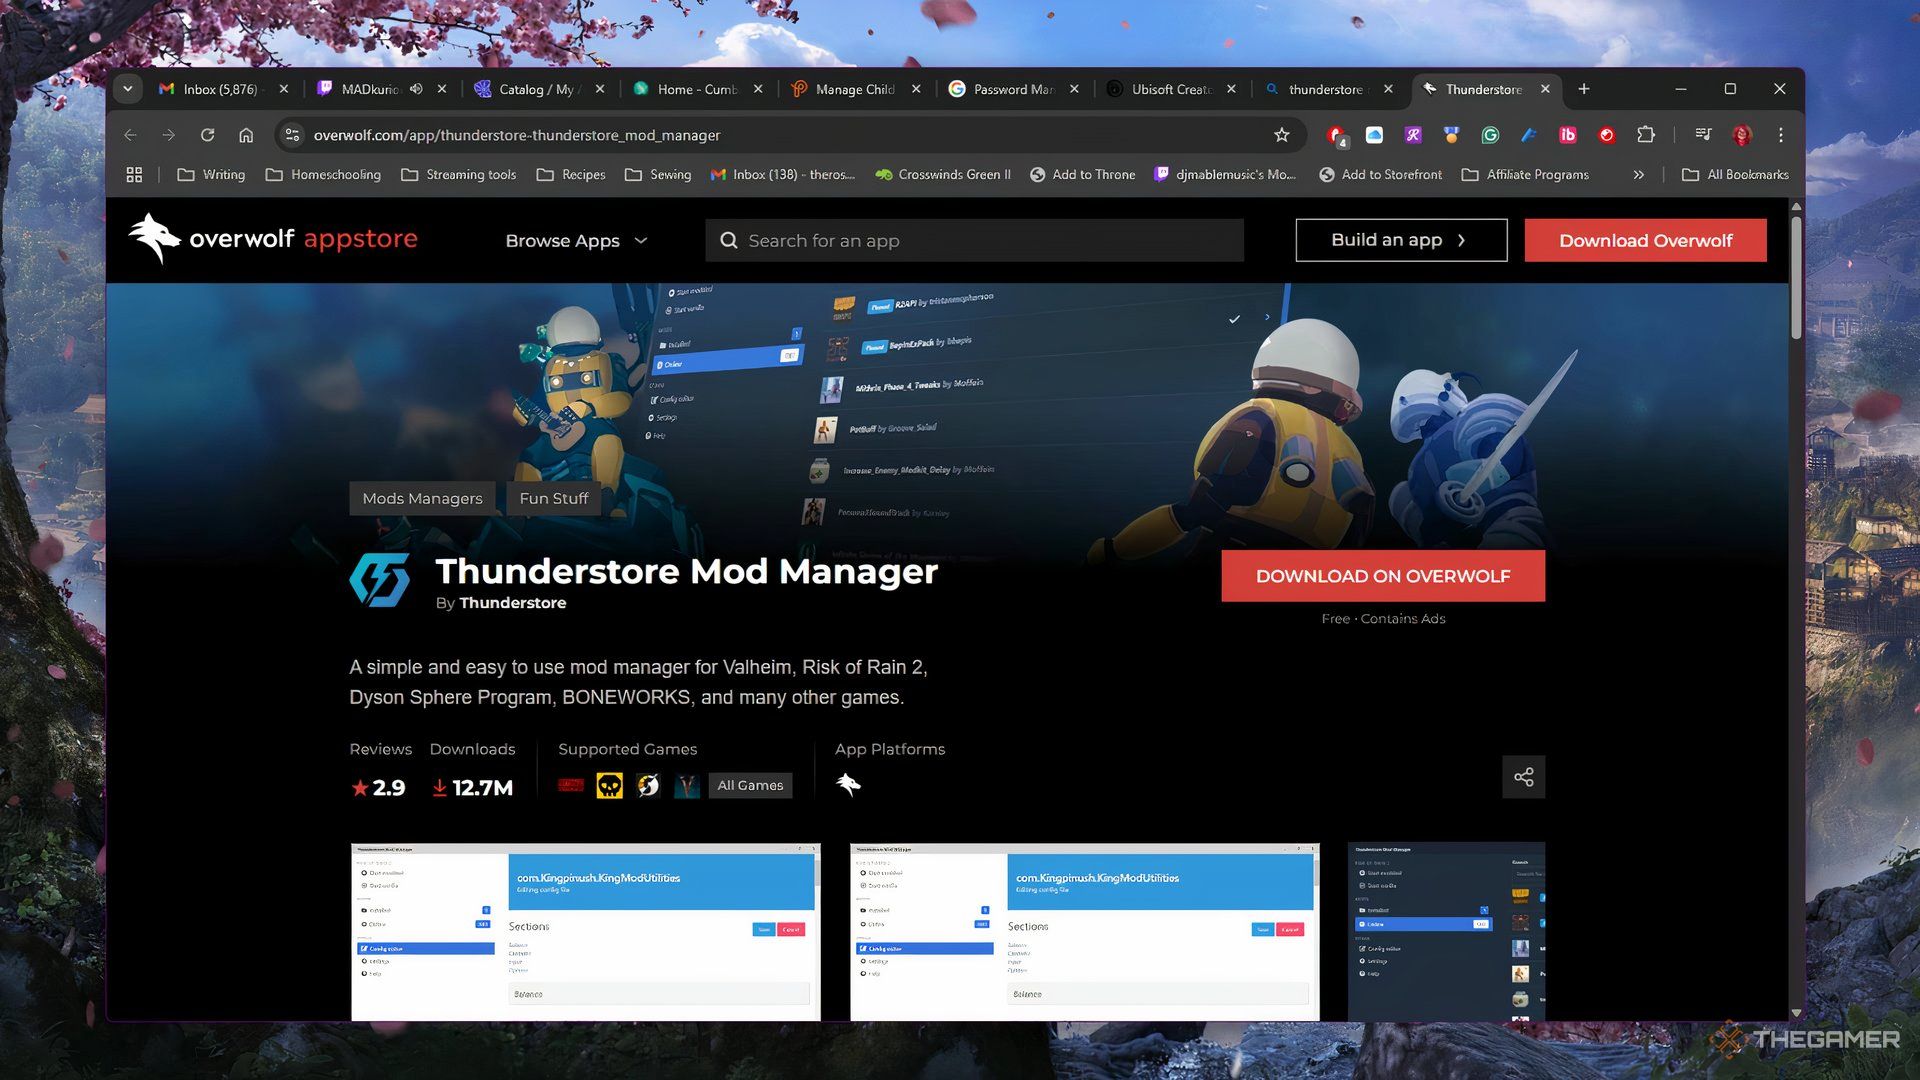Bookmark page with the star icon
The height and width of the screenshot is (1080, 1920).
(x=1281, y=135)
